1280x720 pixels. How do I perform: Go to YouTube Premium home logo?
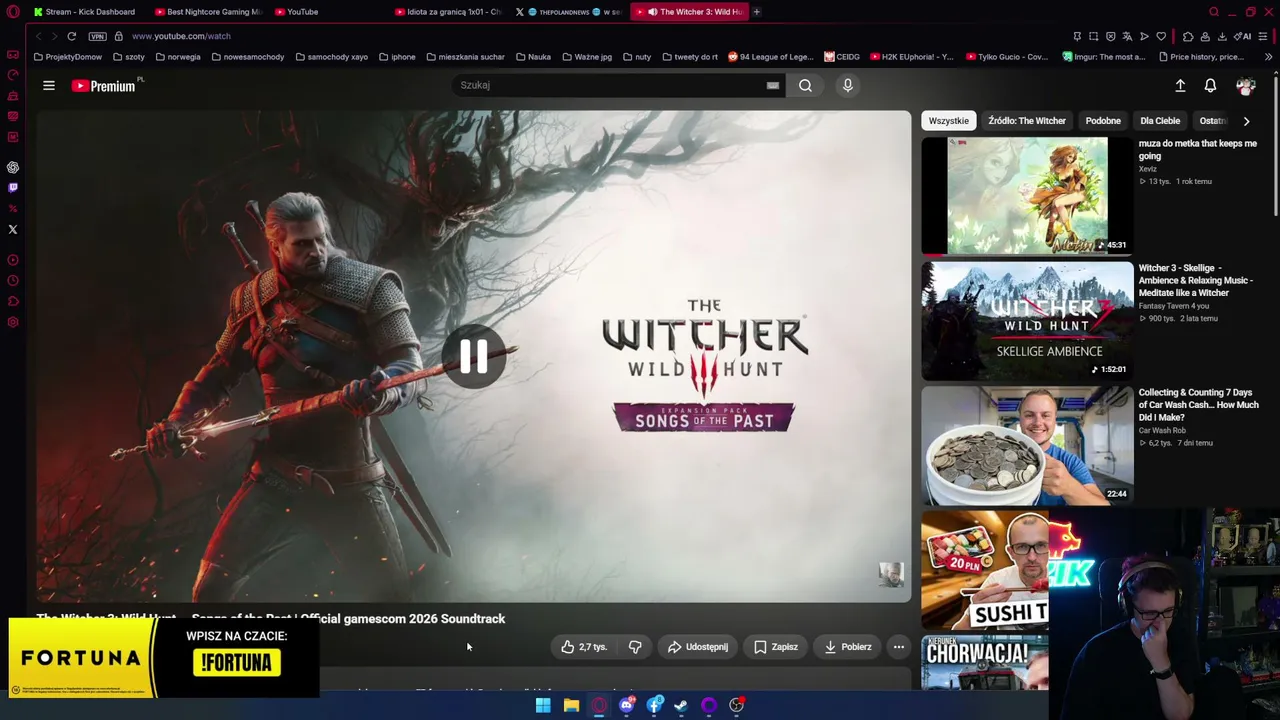coord(104,86)
